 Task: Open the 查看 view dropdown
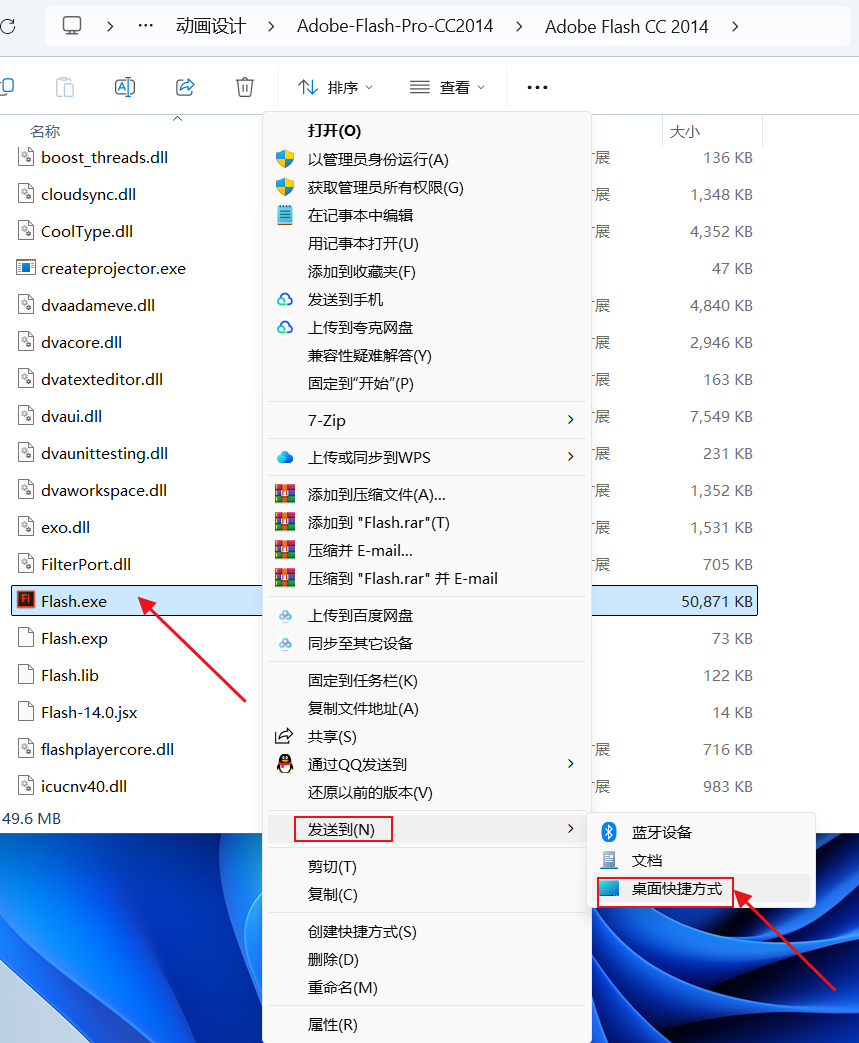coord(447,87)
